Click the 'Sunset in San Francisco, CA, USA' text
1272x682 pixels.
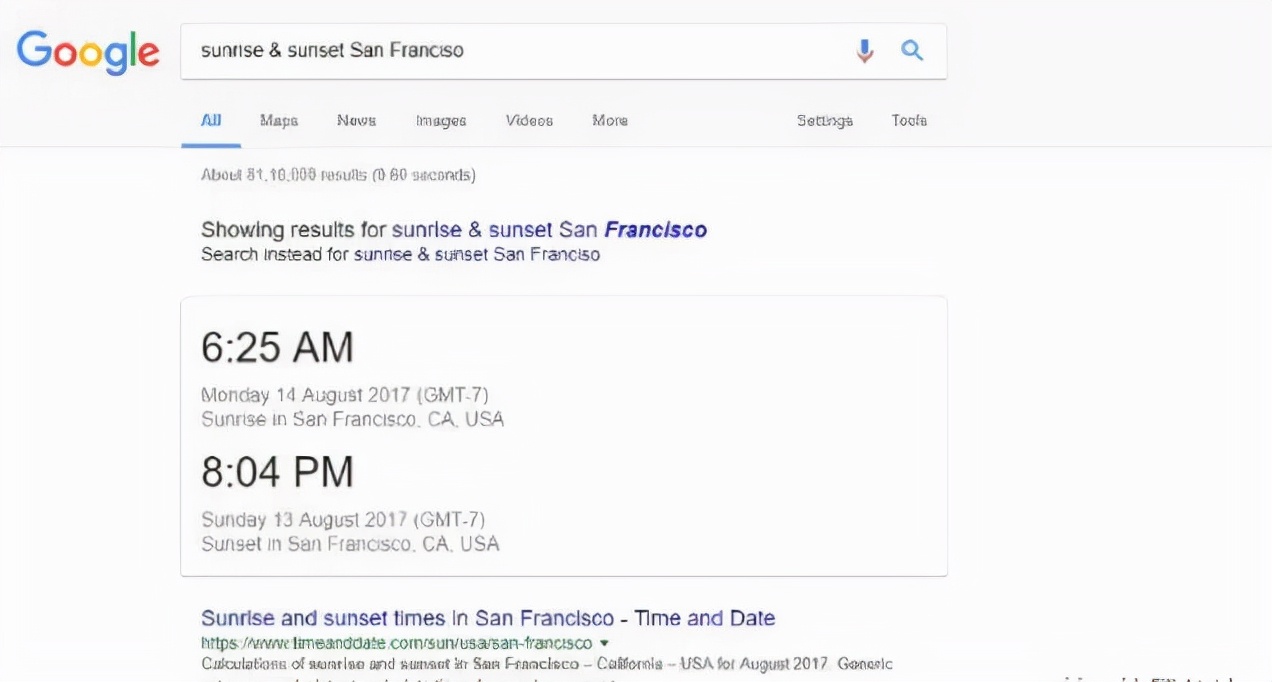pyautogui.click(x=350, y=544)
